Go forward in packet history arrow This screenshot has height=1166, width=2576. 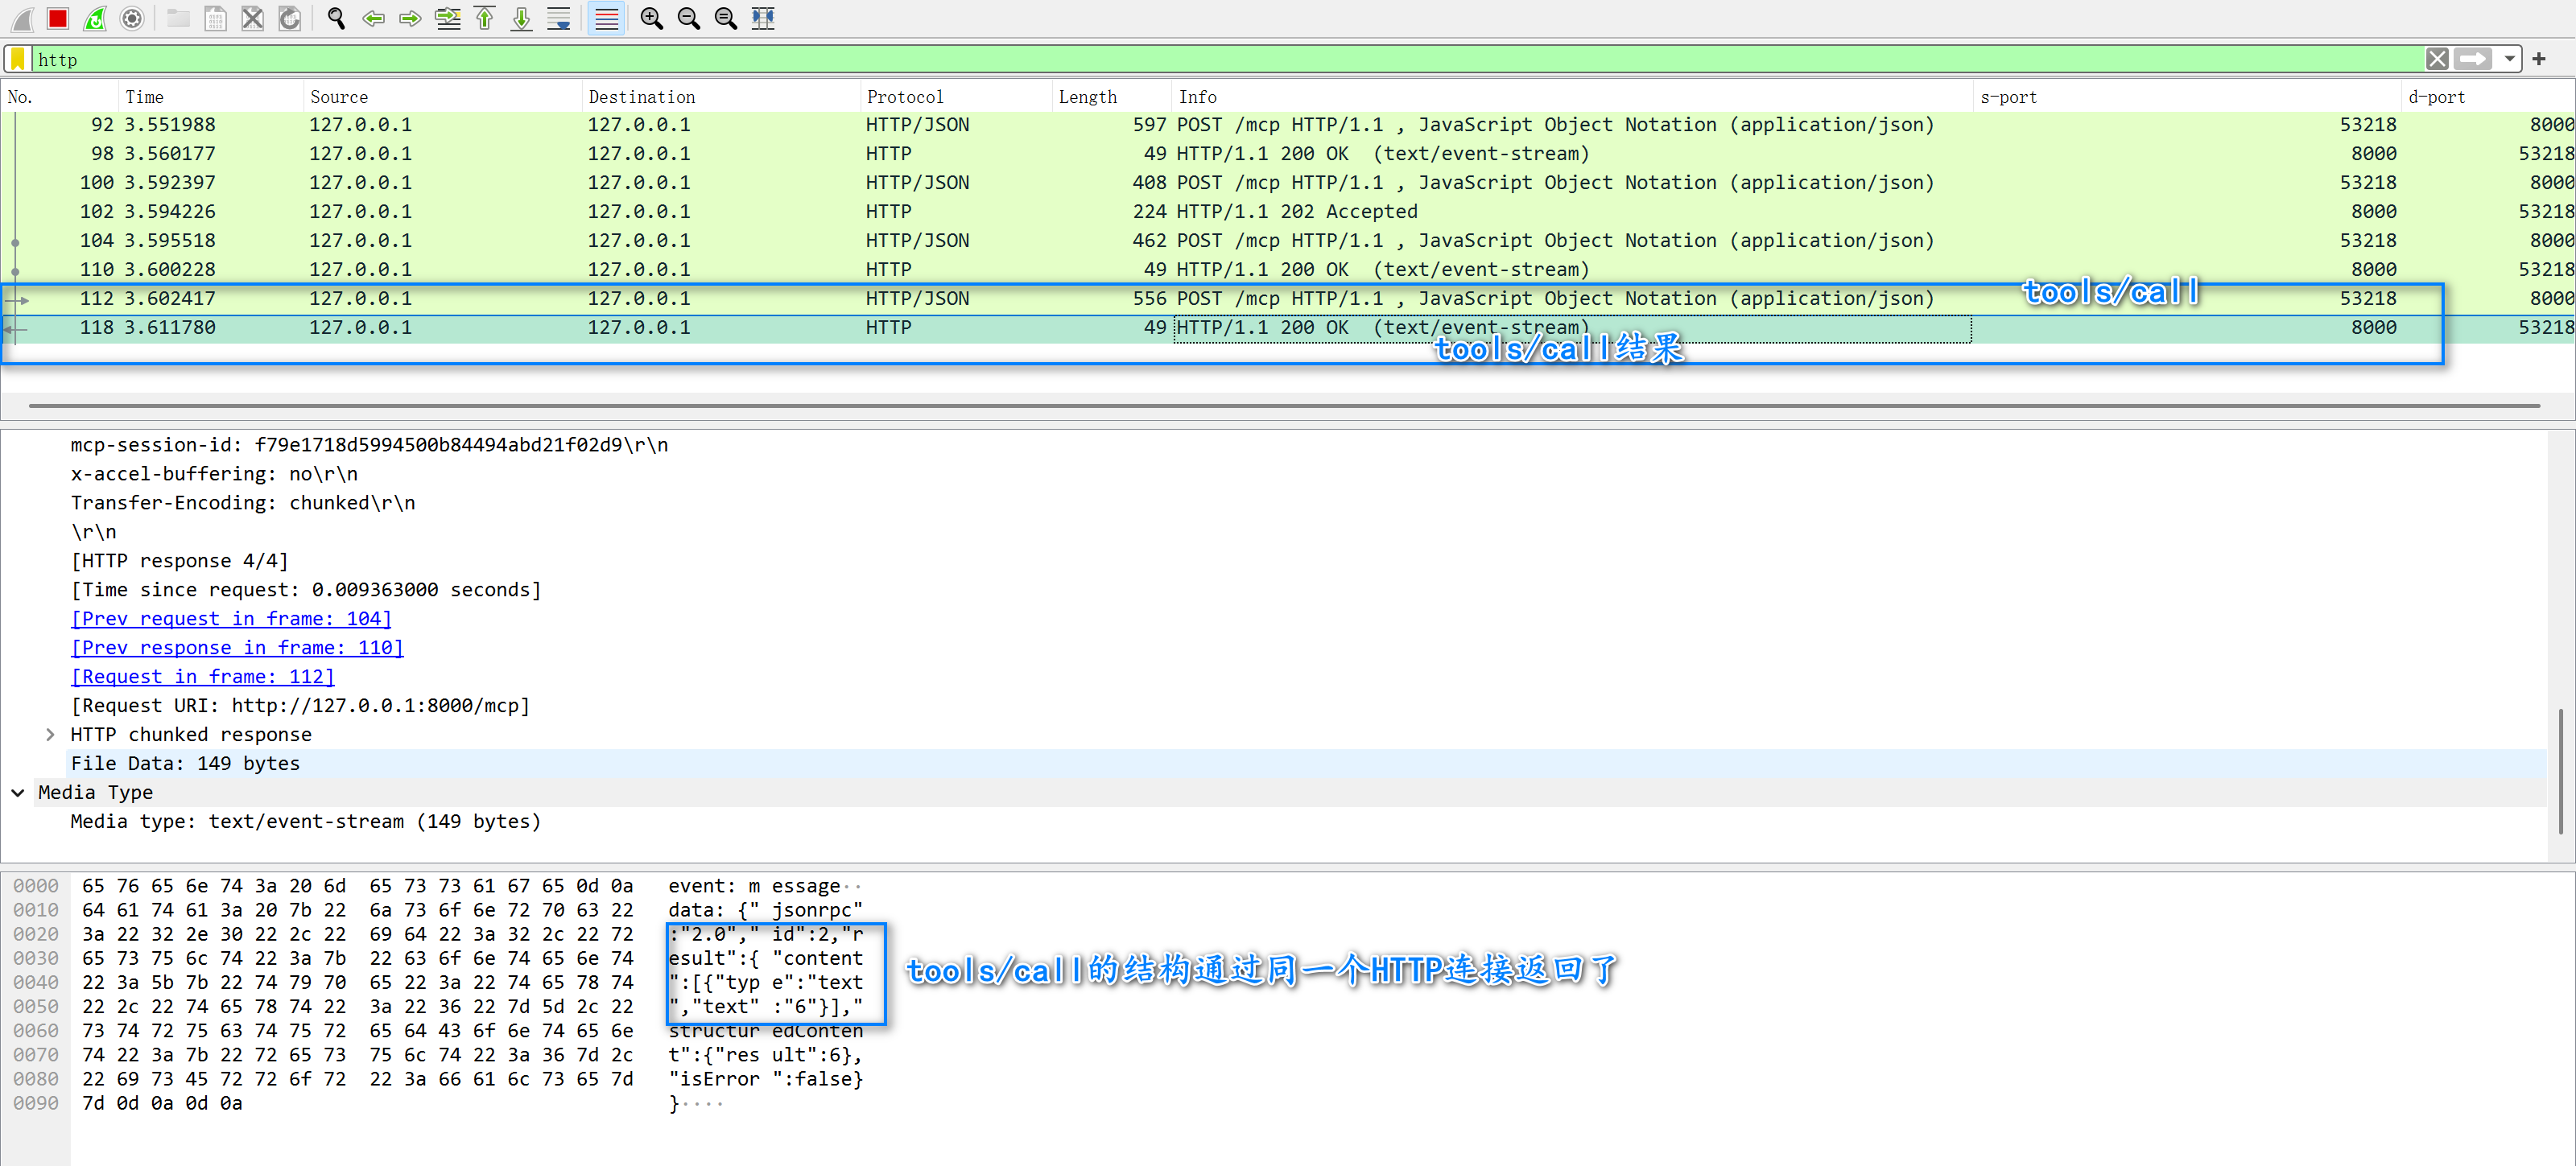click(x=410, y=18)
